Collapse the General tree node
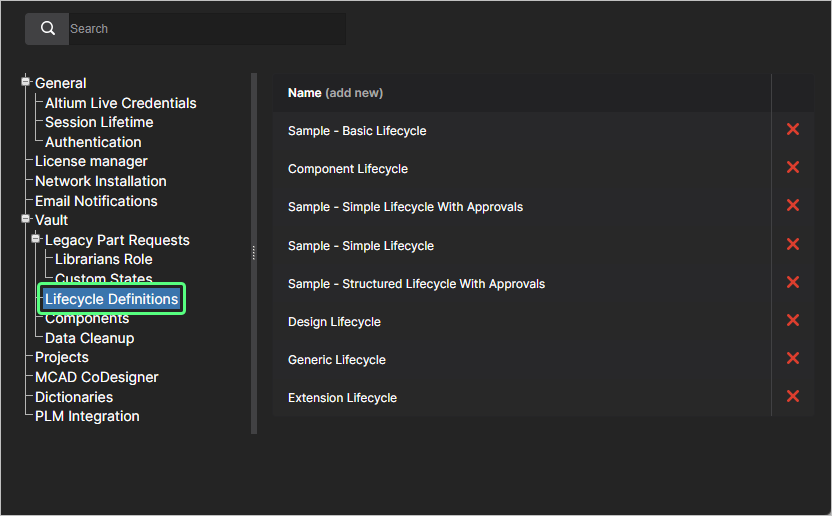832x516 pixels. (26, 82)
